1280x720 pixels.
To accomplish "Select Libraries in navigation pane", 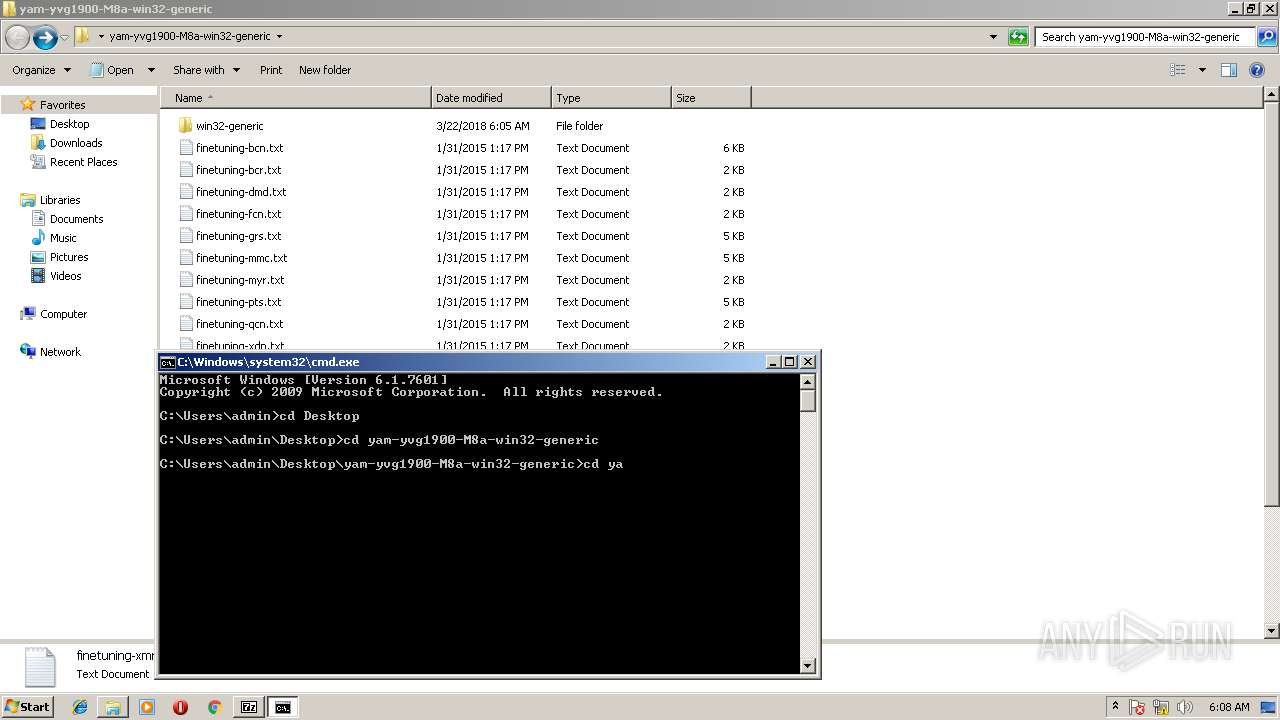I will click(59, 200).
